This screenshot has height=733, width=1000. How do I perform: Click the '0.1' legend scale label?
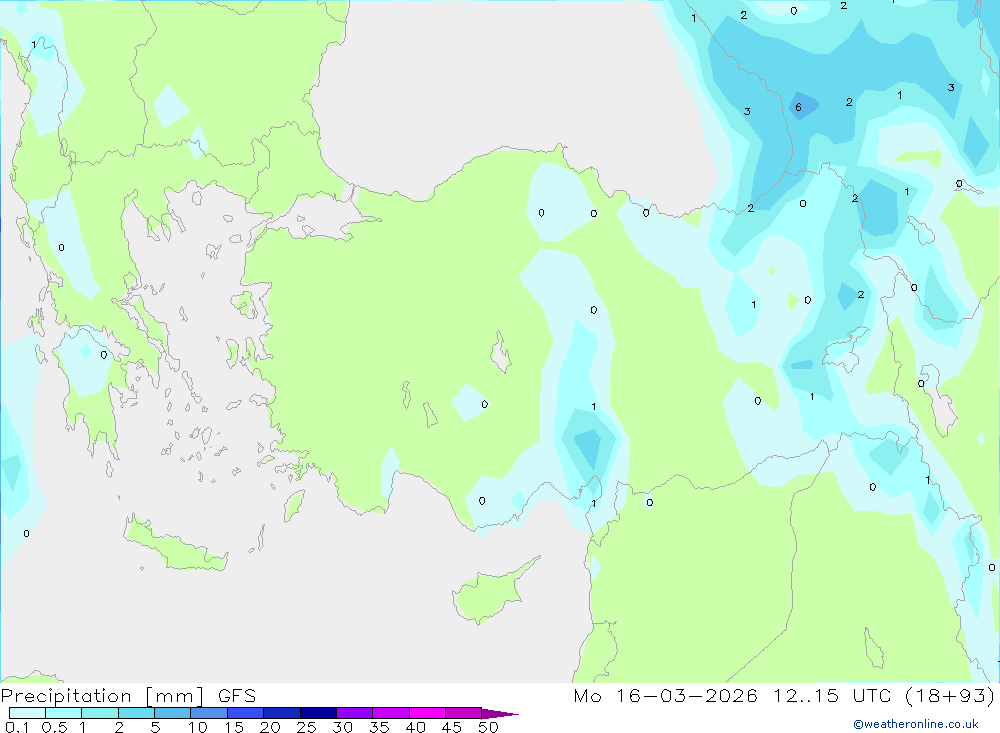point(17,727)
